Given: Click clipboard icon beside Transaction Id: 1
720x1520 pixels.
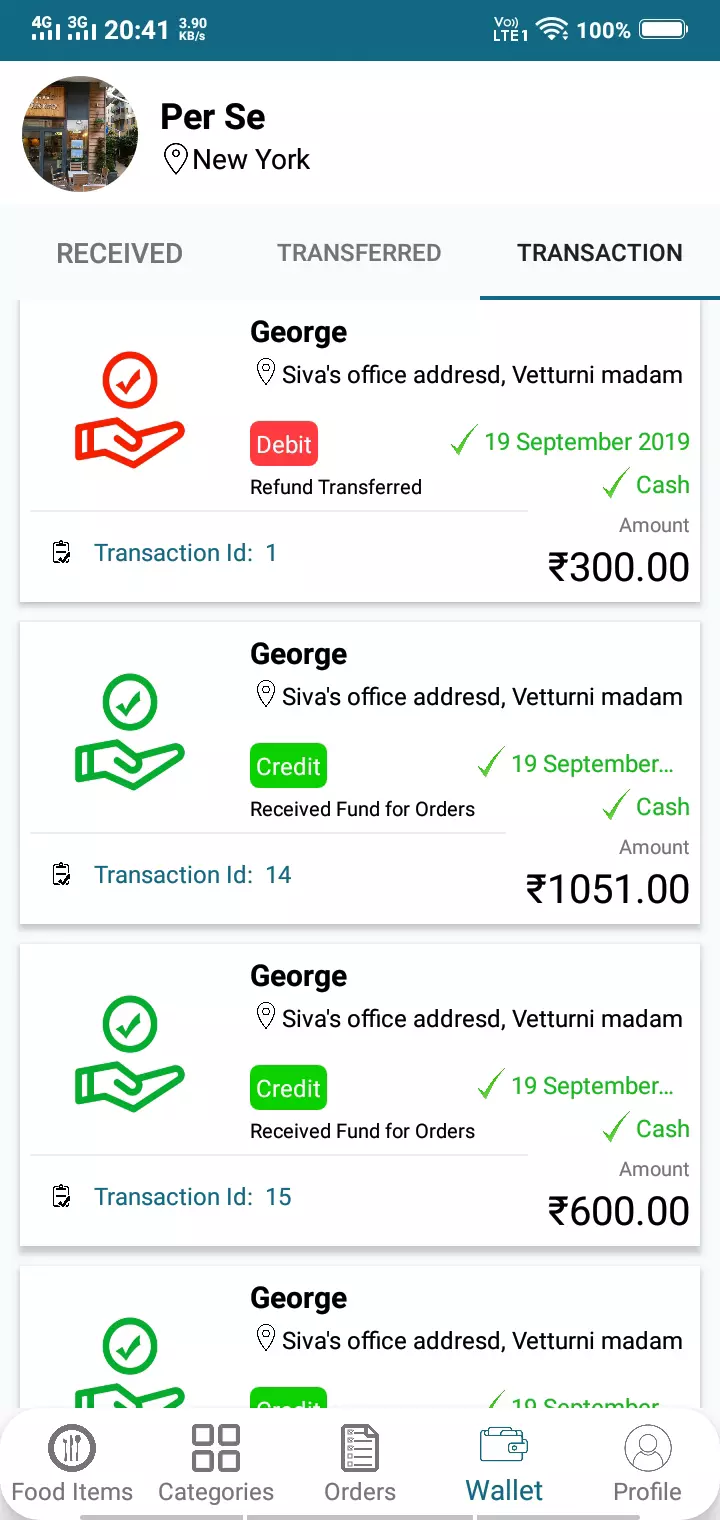Looking at the screenshot, I should pos(62,552).
